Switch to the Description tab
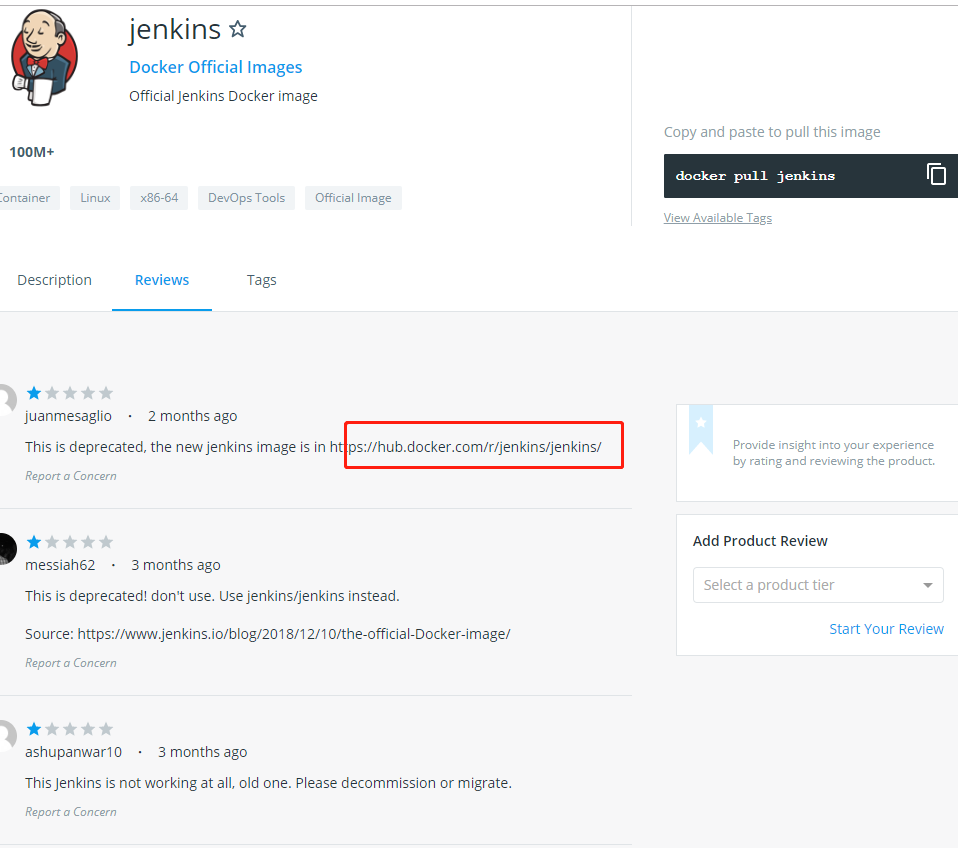 coord(54,280)
